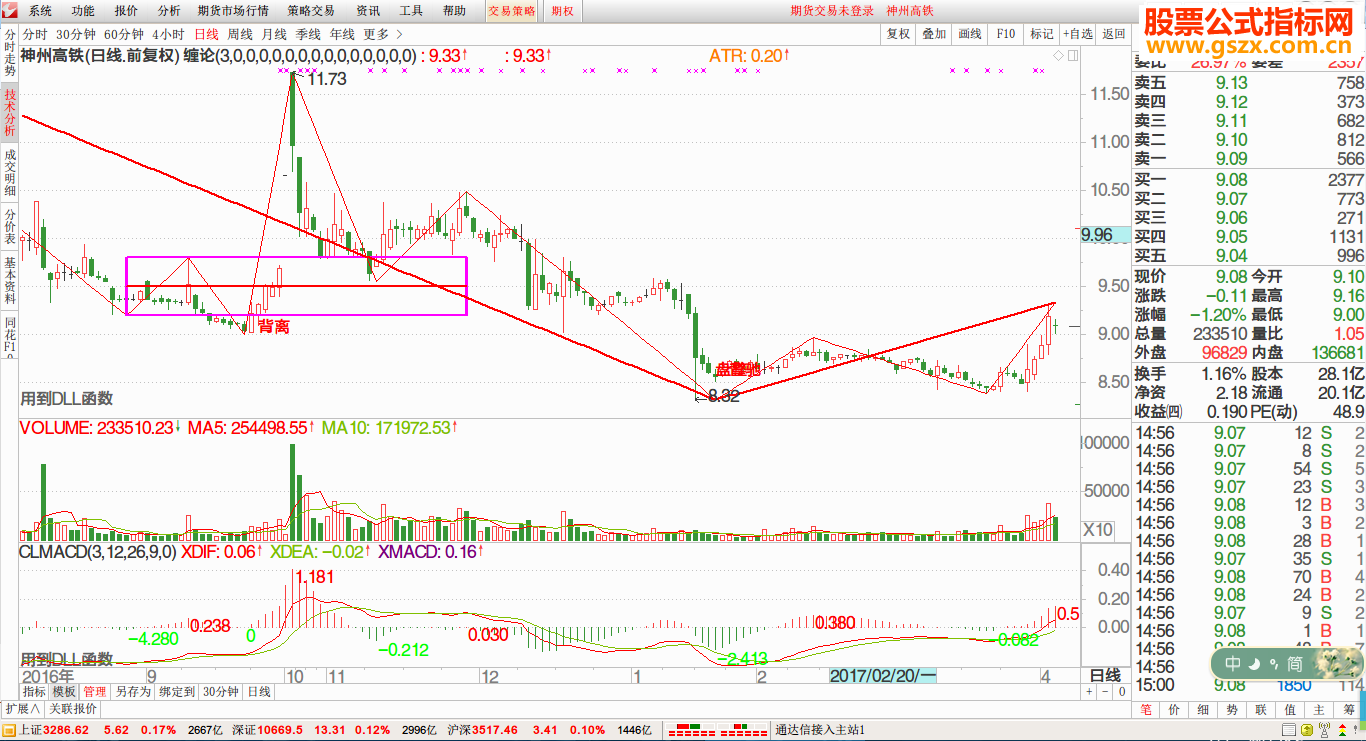This screenshot has width=1366, height=741.
Task: Switch chart to 分时 period
Action: pos(35,34)
